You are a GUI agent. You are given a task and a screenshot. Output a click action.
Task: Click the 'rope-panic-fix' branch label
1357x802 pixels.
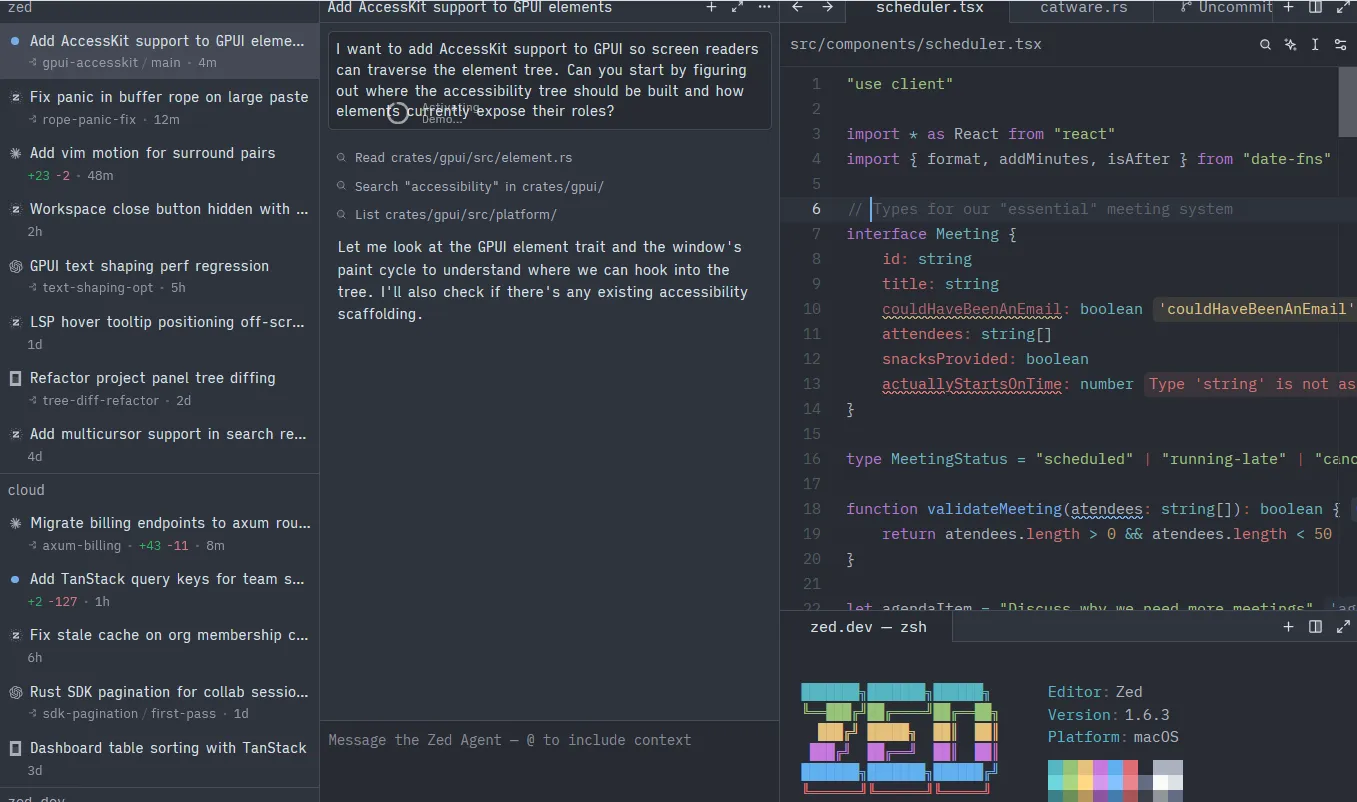[x=89, y=120]
